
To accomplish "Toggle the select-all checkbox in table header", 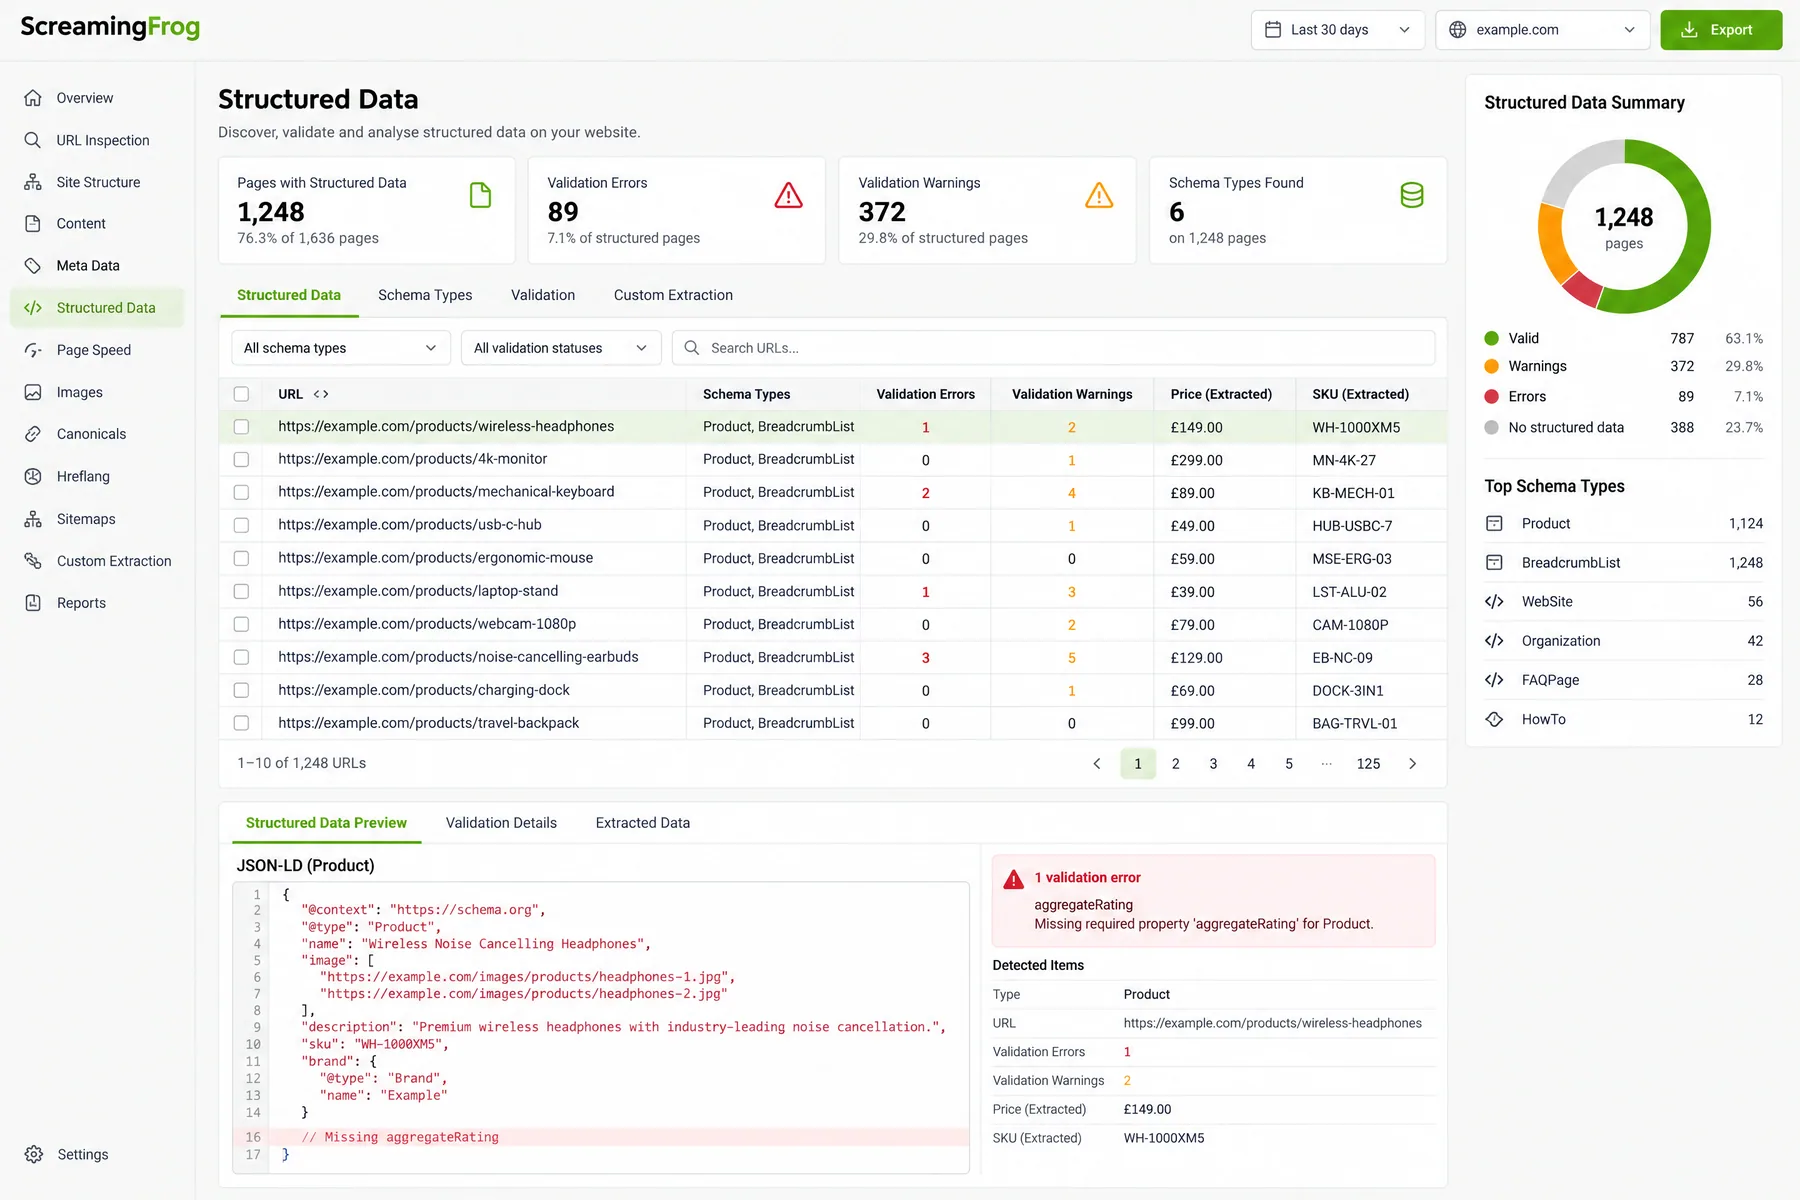I will (241, 394).
